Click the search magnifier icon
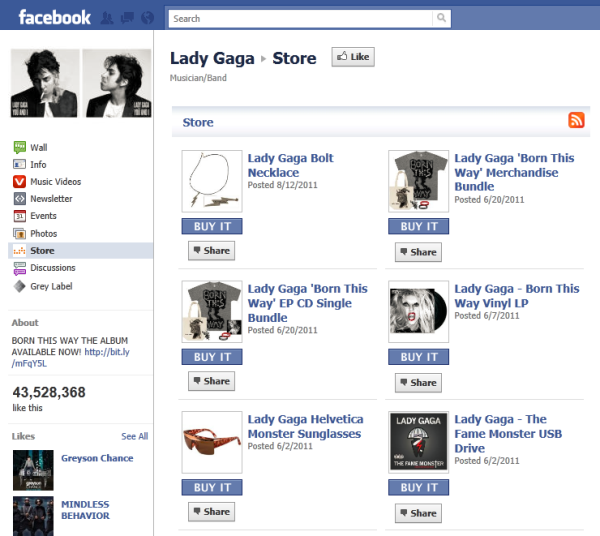This screenshot has width=600, height=536. 441,18
